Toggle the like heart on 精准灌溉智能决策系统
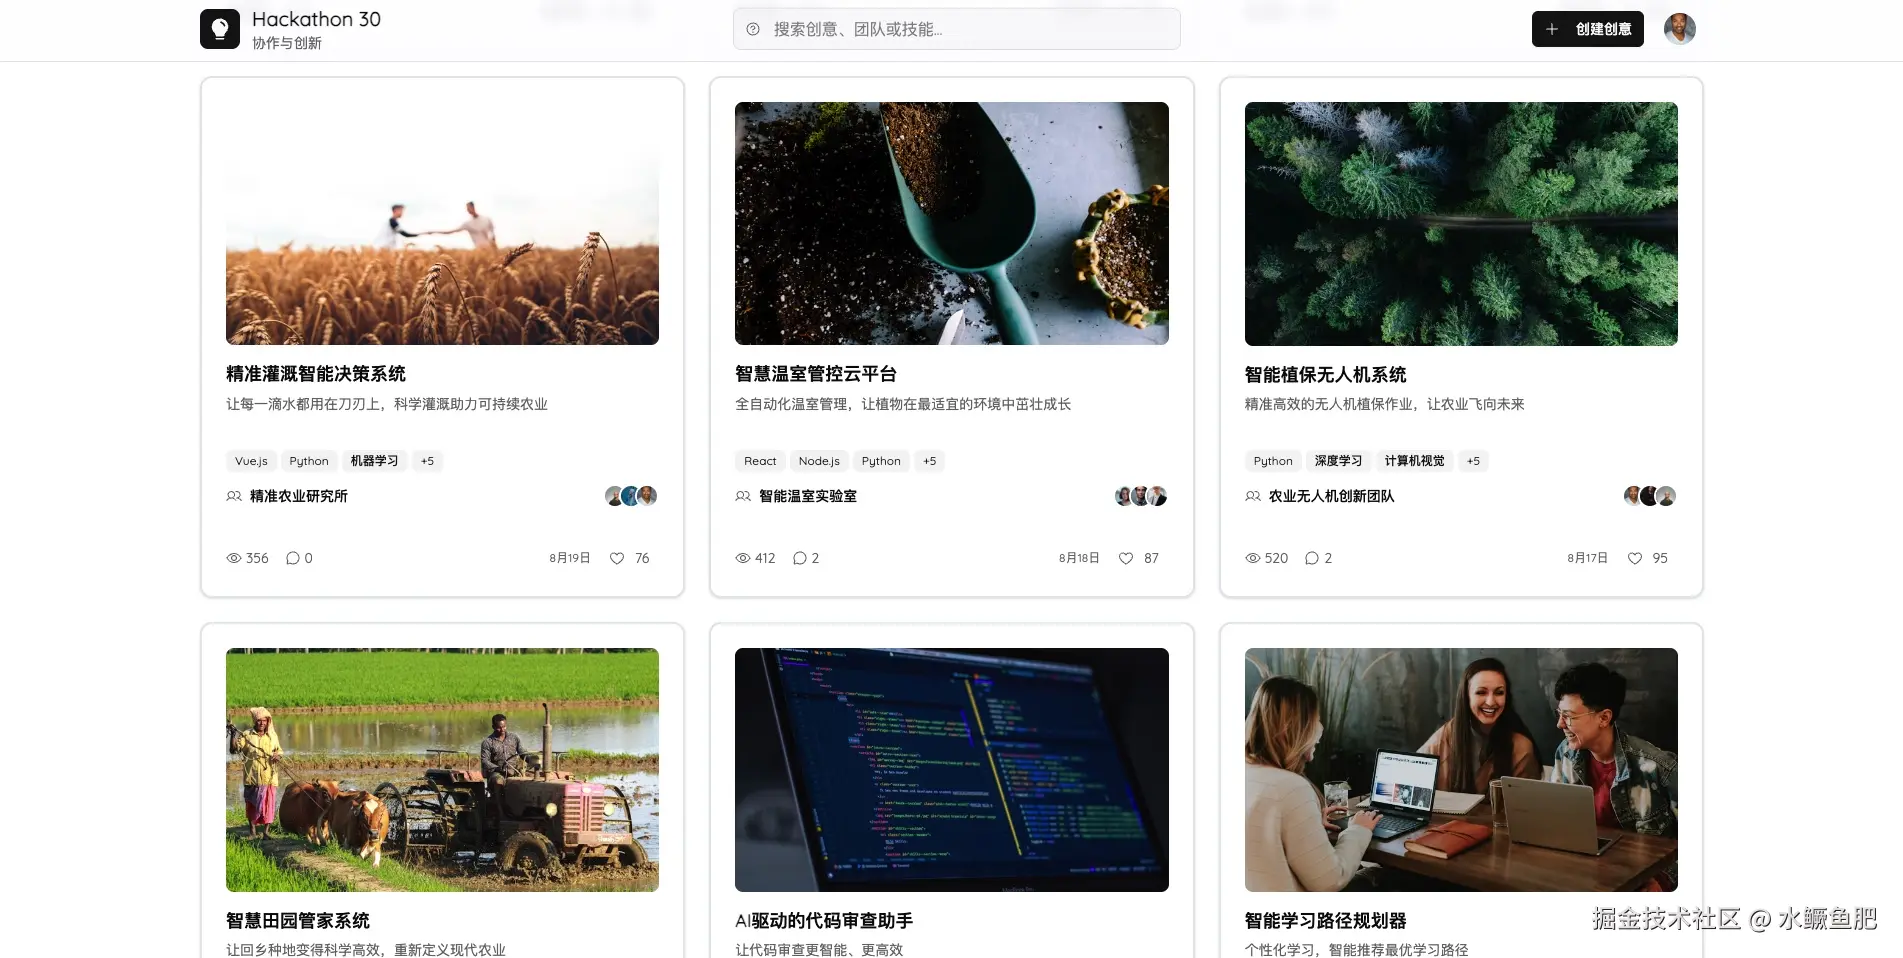 (x=617, y=558)
